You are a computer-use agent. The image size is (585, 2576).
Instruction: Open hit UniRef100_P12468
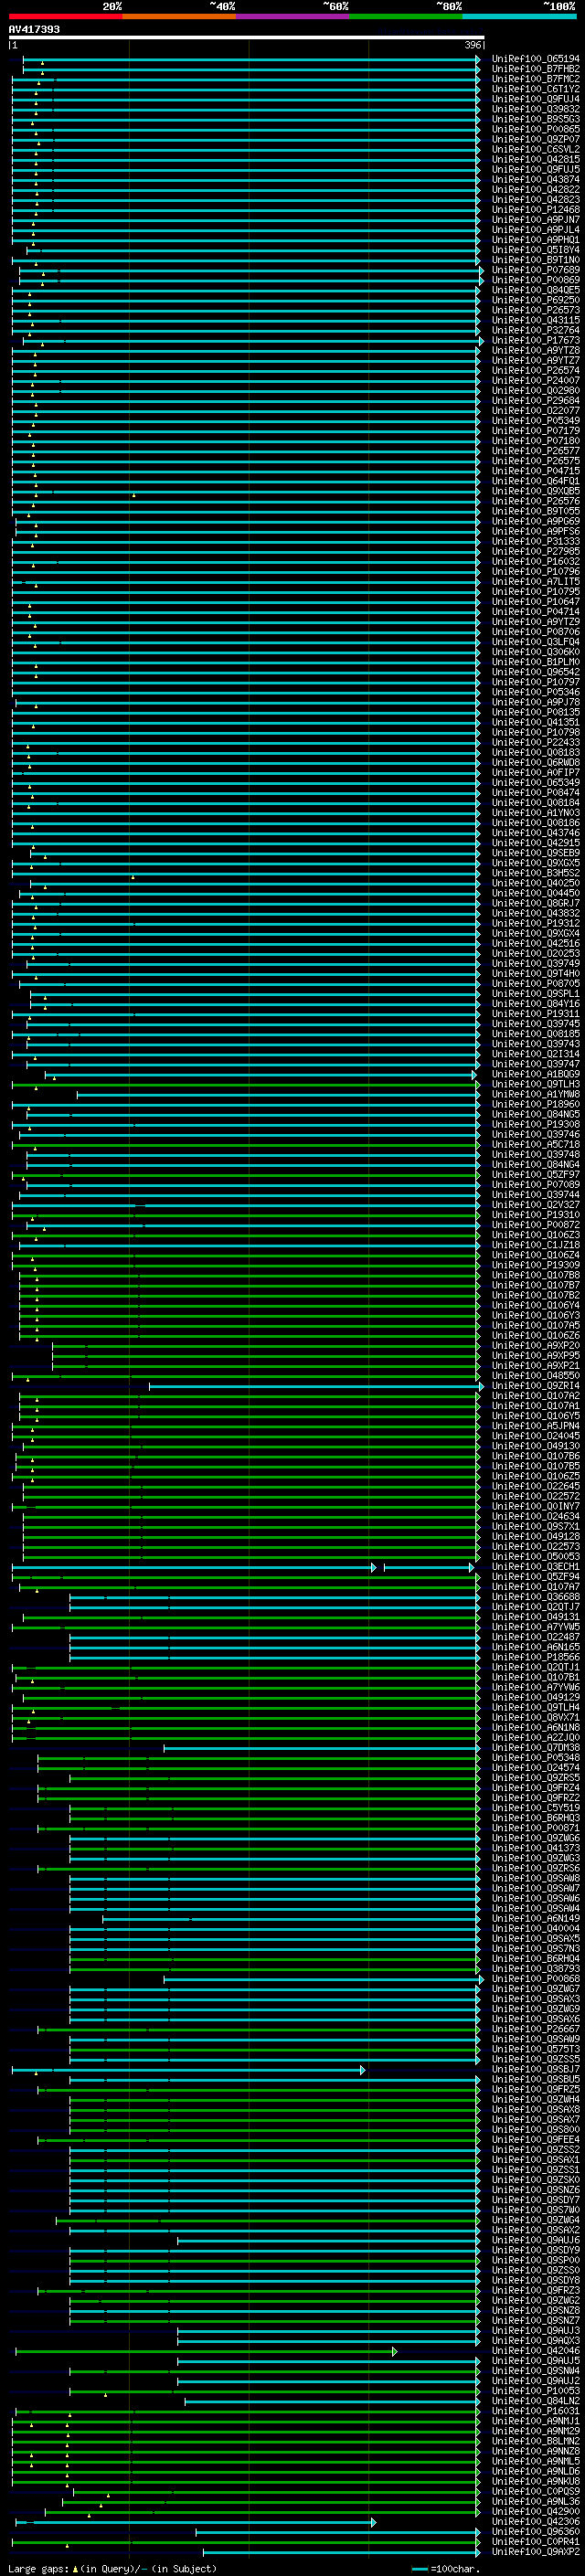click(x=535, y=209)
